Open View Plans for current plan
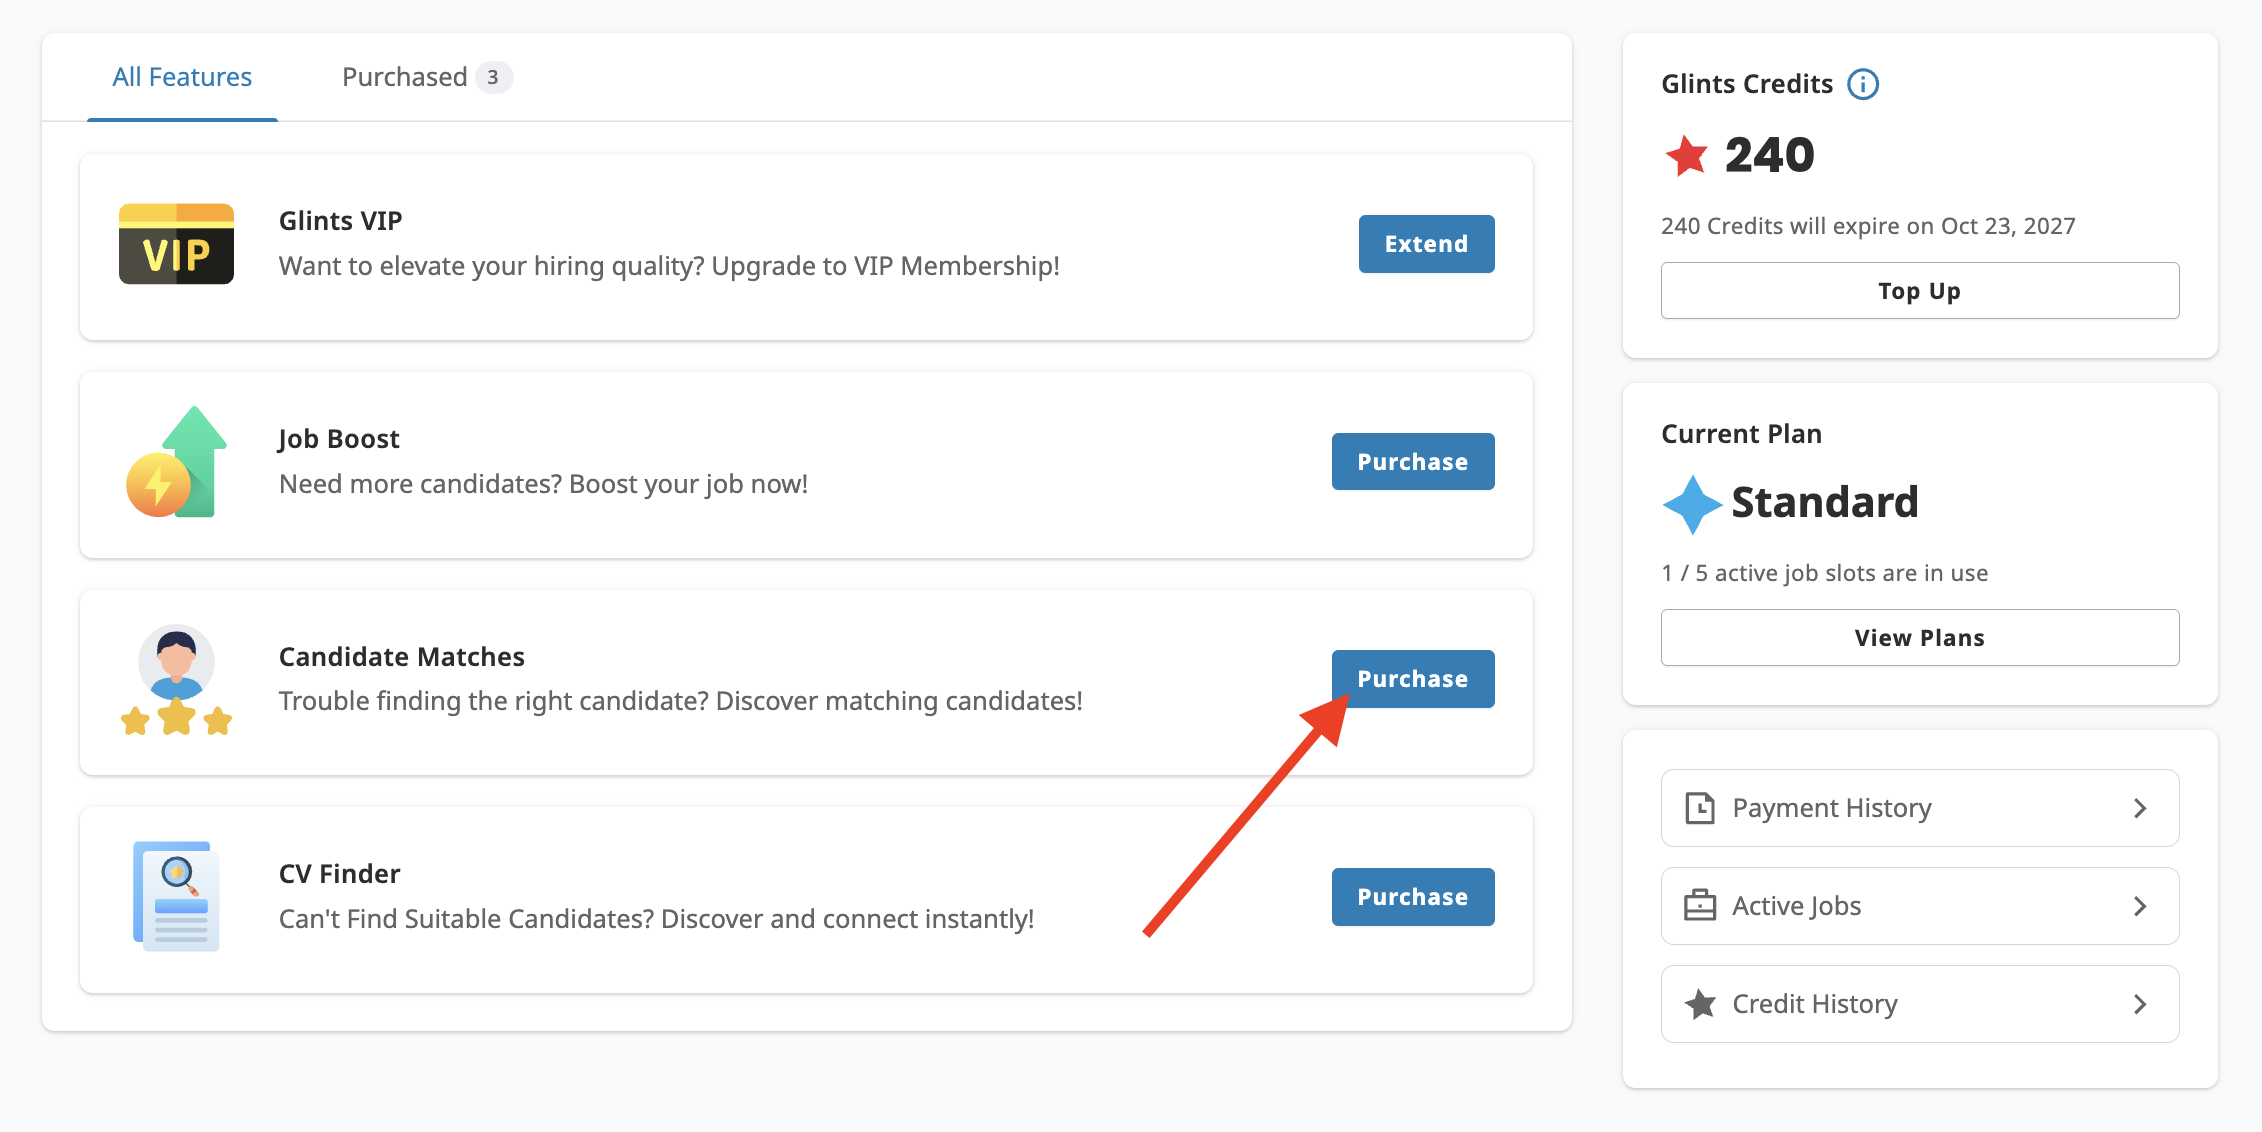The image size is (2262, 1132). tap(1918, 637)
